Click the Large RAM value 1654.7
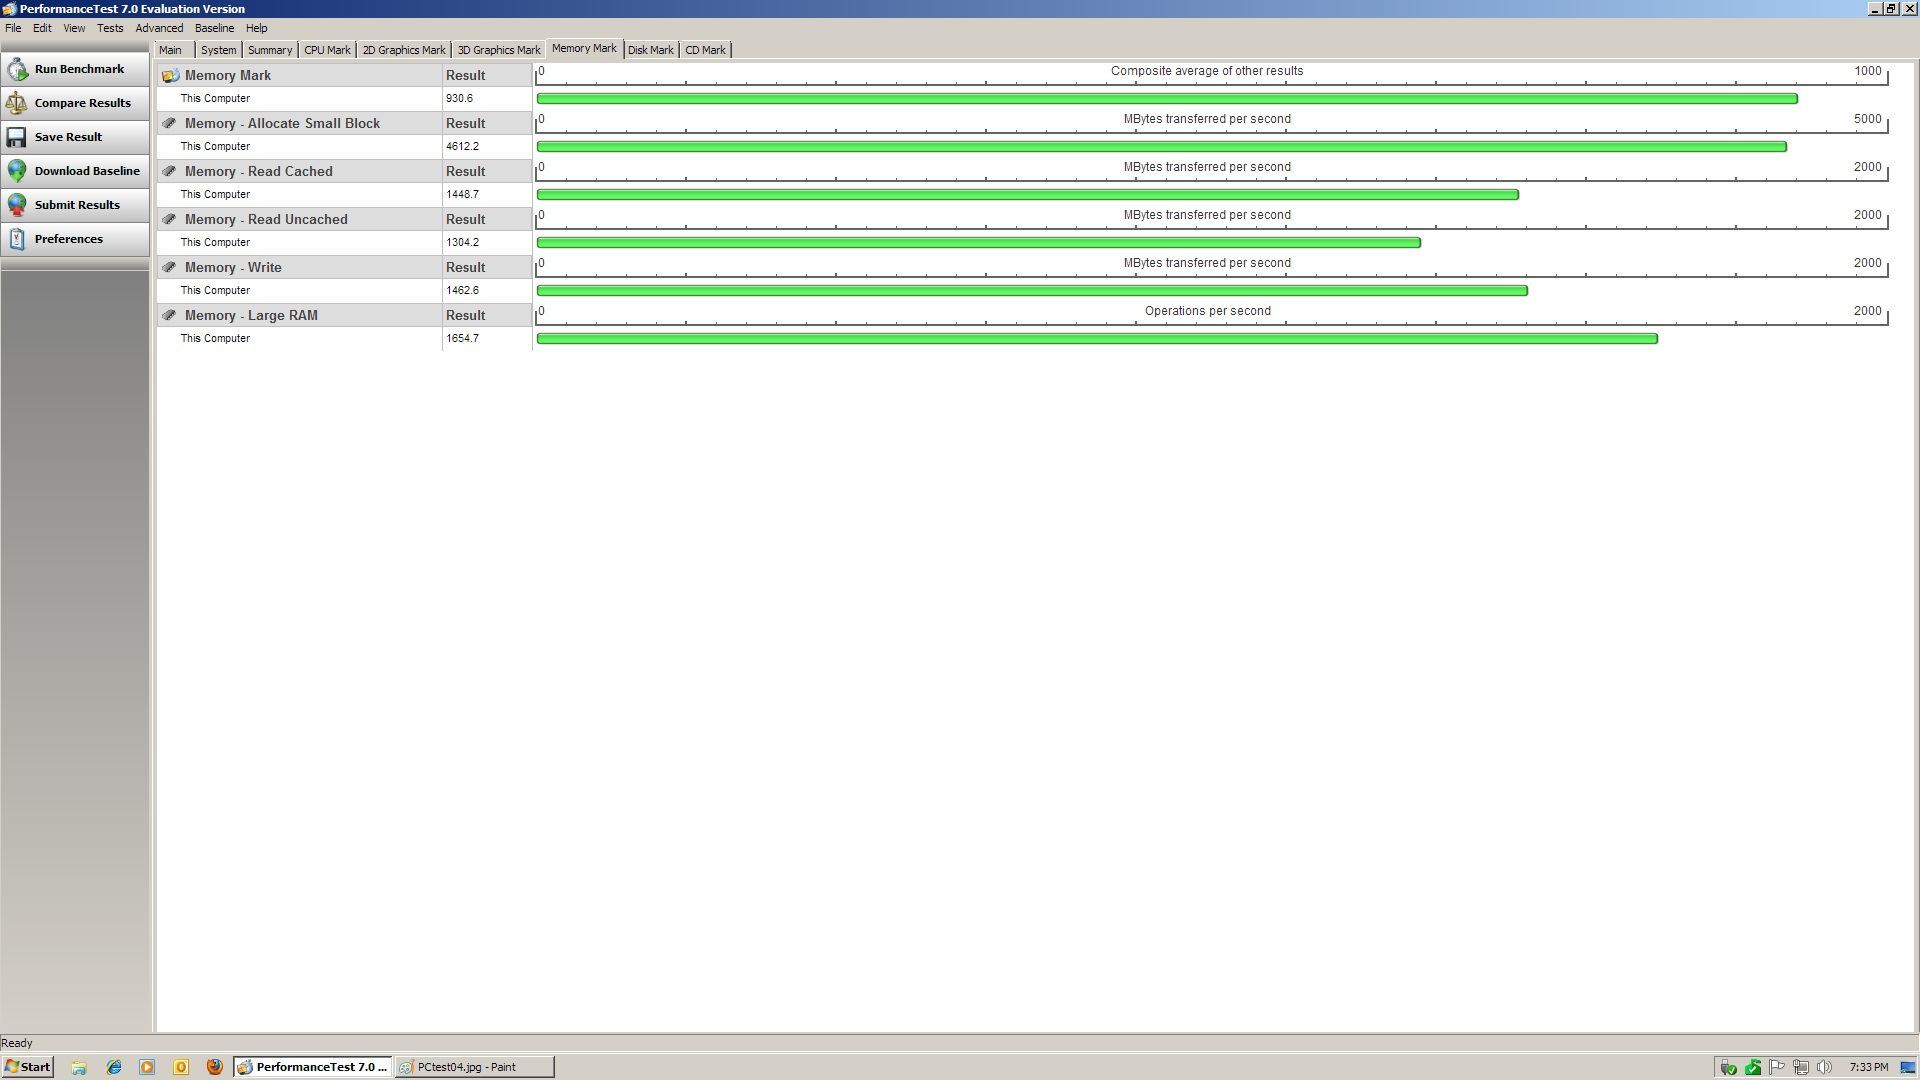The height and width of the screenshot is (1080, 1920). click(463, 338)
